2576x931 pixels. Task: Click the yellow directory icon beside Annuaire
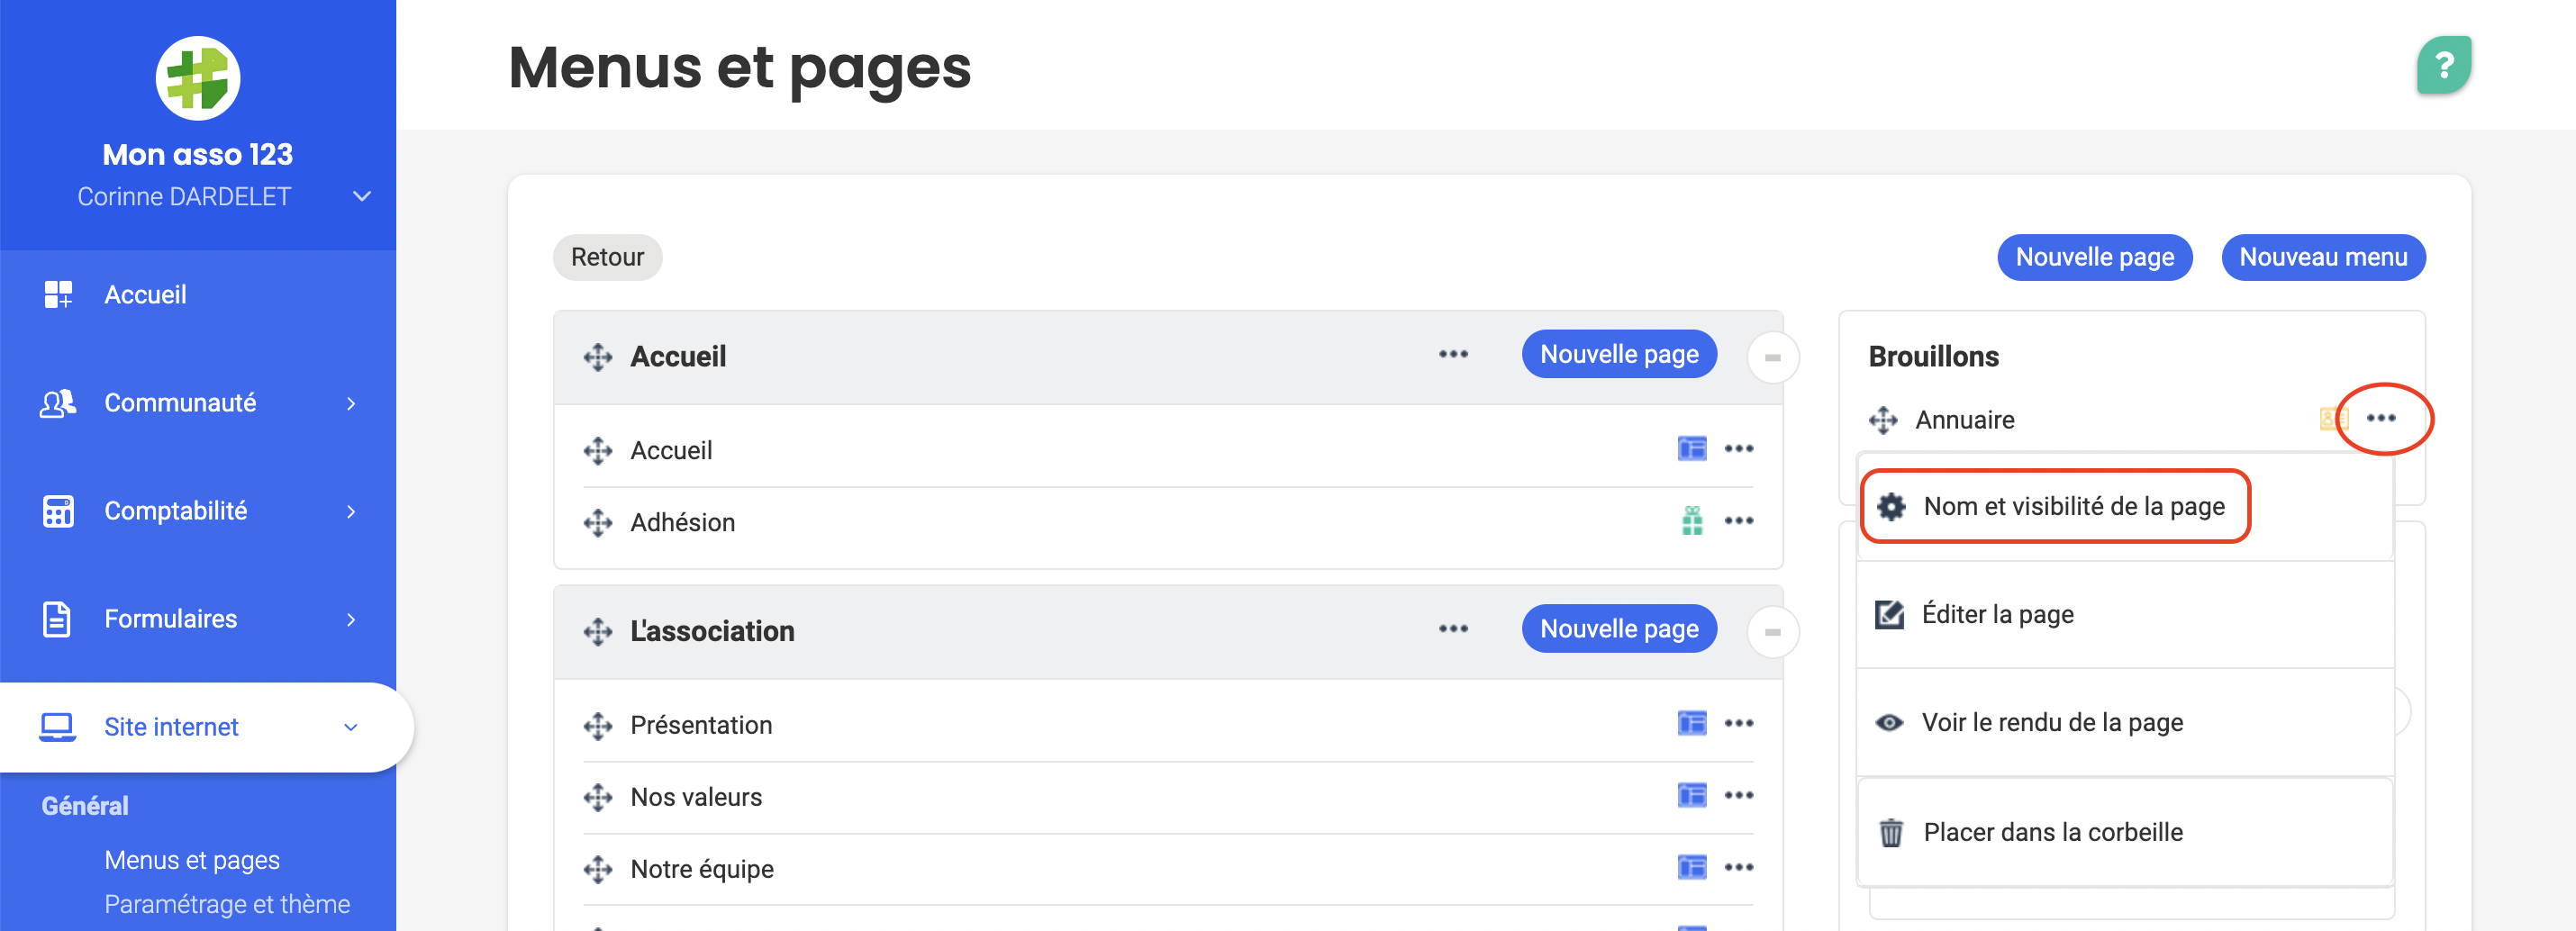tap(2334, 418)
